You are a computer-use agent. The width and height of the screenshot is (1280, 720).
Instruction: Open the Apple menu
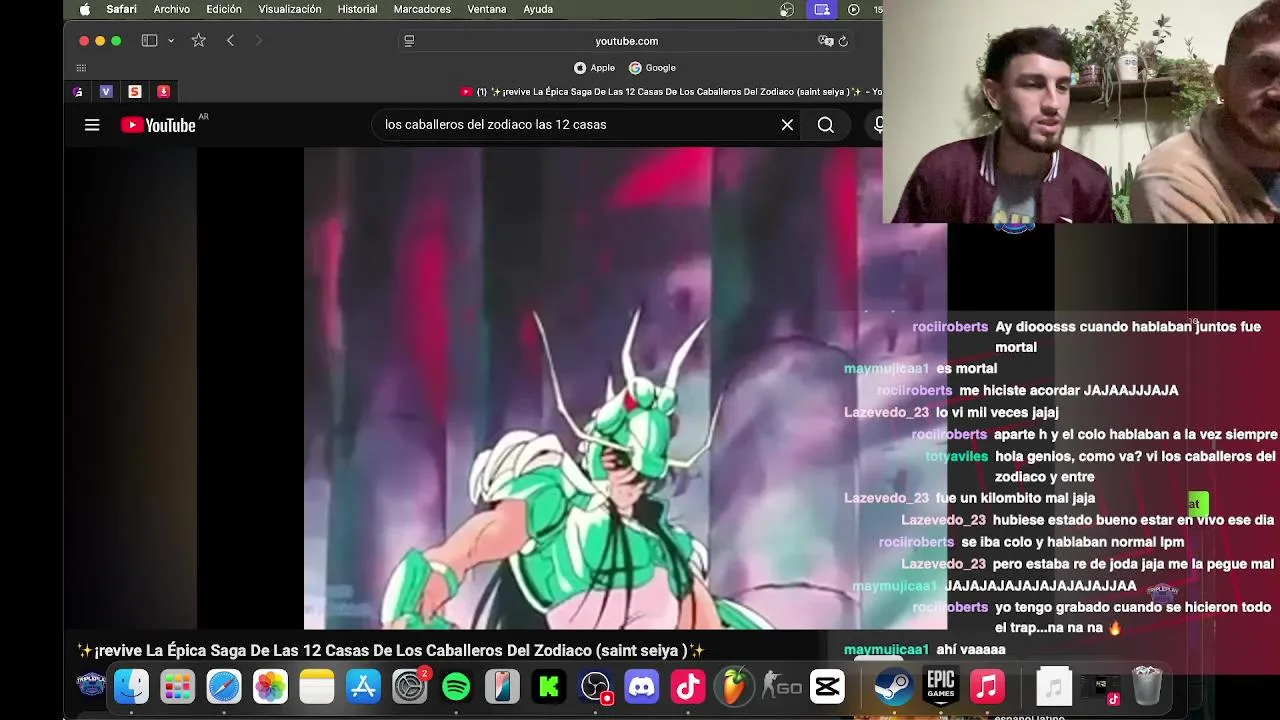(85, 9)
